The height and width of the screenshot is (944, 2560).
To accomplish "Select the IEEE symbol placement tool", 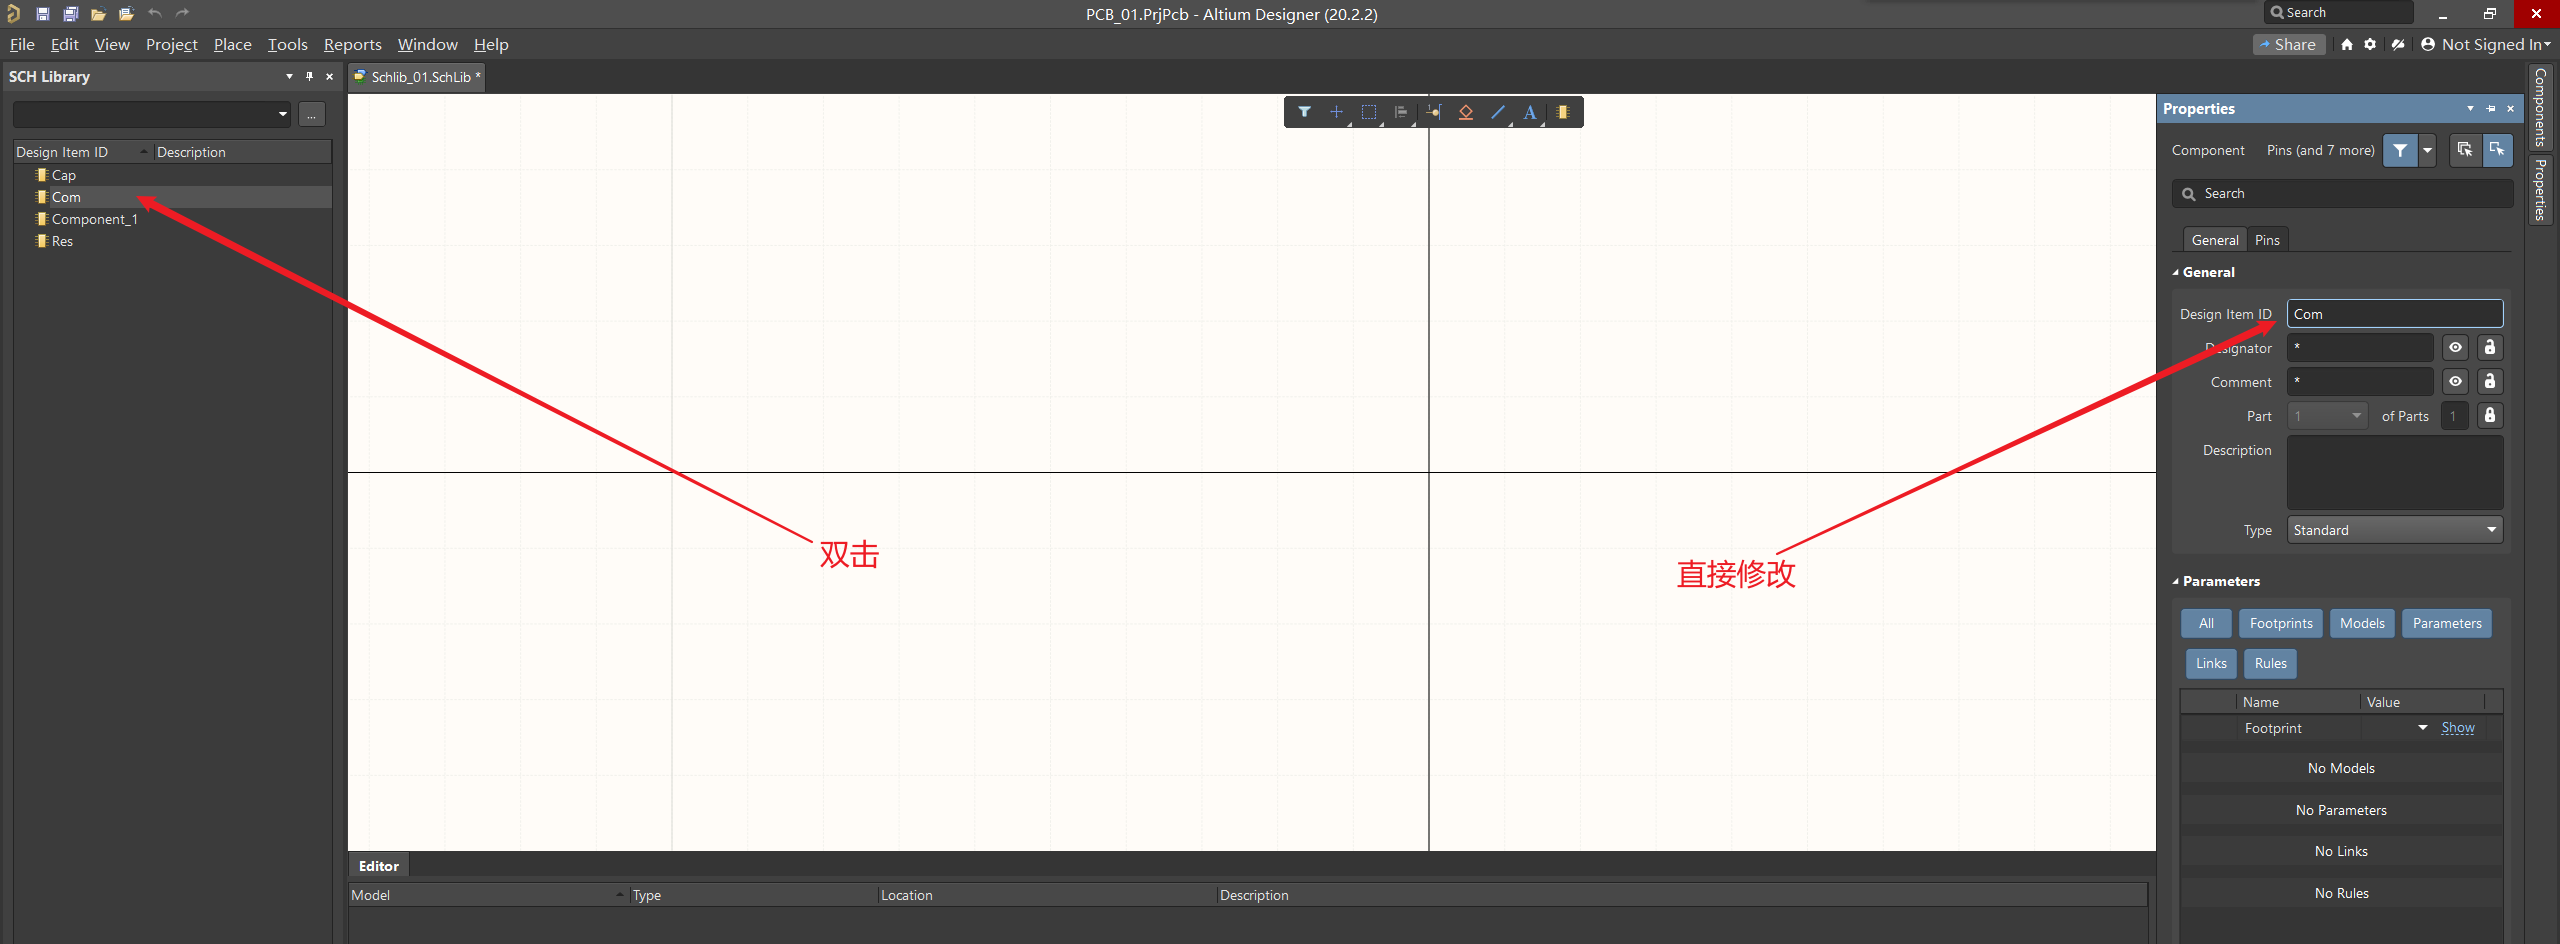I will (x=1466, y=112).
